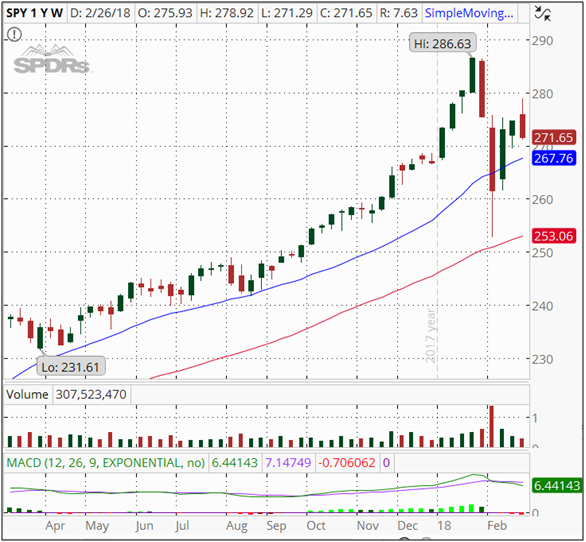The height and width of the screenshot is (542, 586).
Task: Click the H: 278.92 high value
Action: click(226, 13)
